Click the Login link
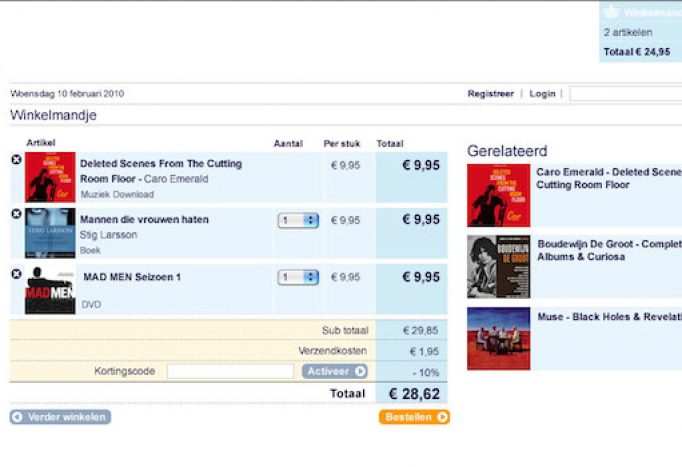682x467 pixels. (x=542, y=94)
